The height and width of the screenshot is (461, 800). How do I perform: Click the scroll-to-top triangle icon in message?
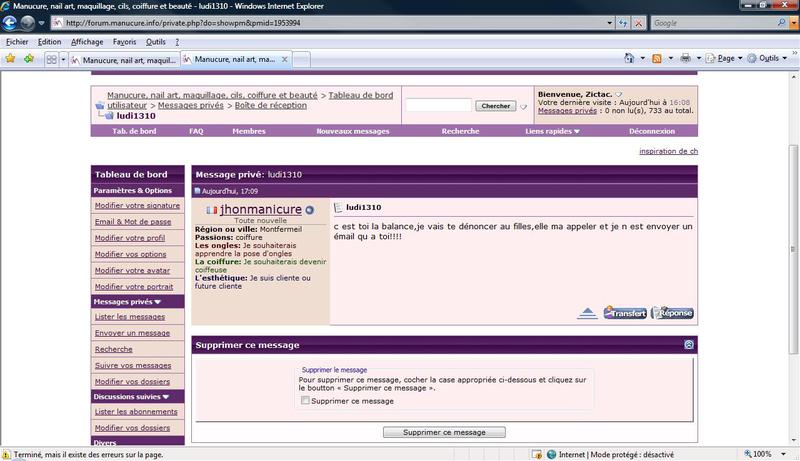[588, 314]
